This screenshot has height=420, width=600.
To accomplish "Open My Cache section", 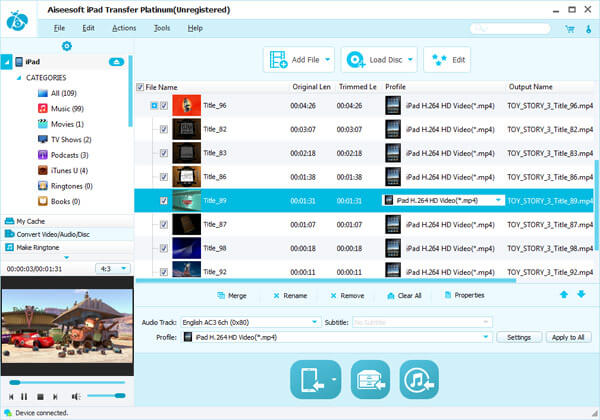I will coord(67,221).
